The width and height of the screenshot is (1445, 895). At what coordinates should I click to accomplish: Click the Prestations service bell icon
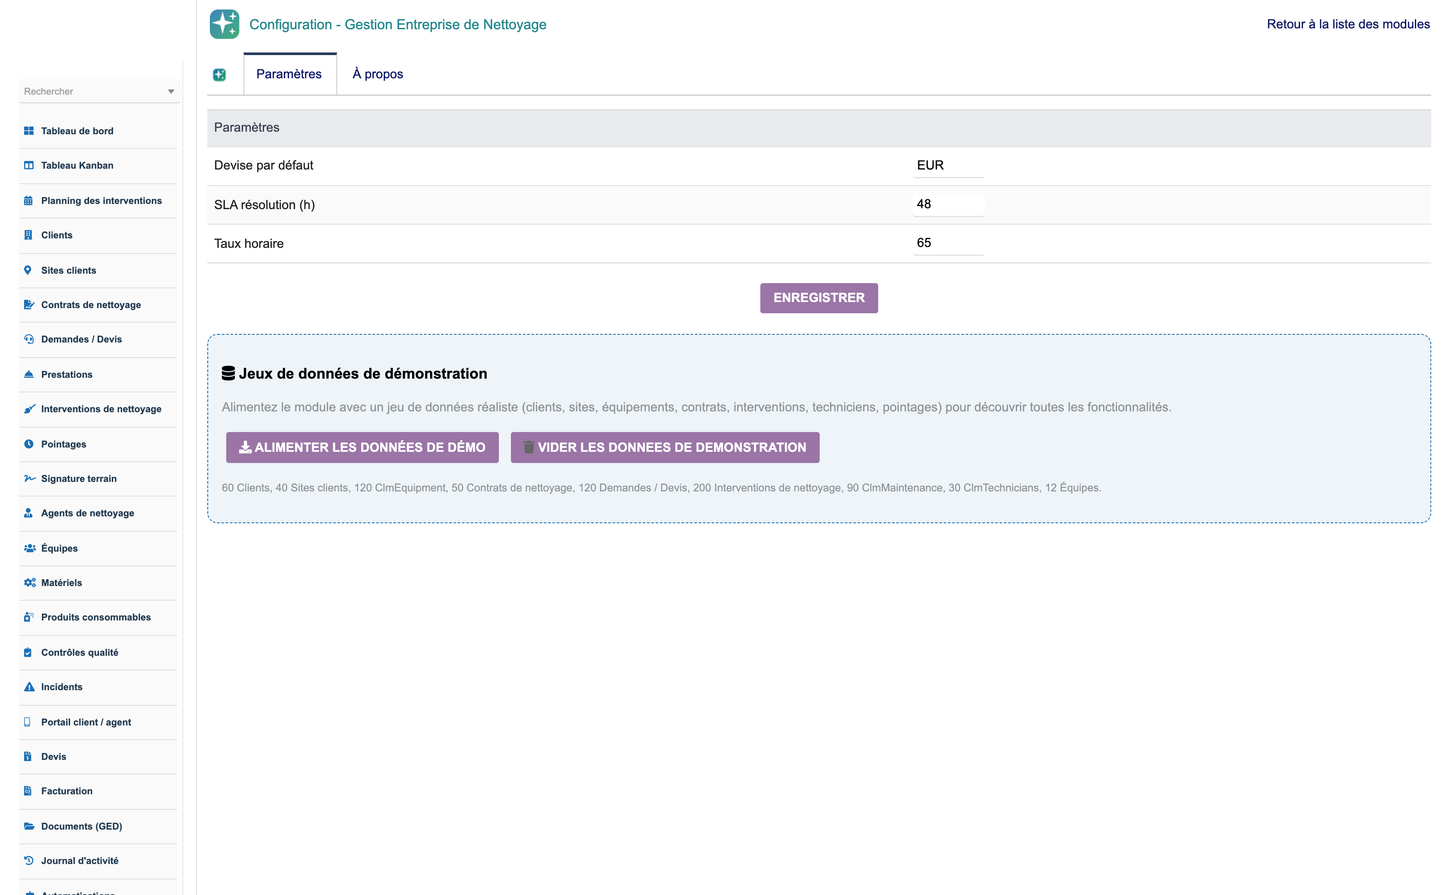pos(29,374)
